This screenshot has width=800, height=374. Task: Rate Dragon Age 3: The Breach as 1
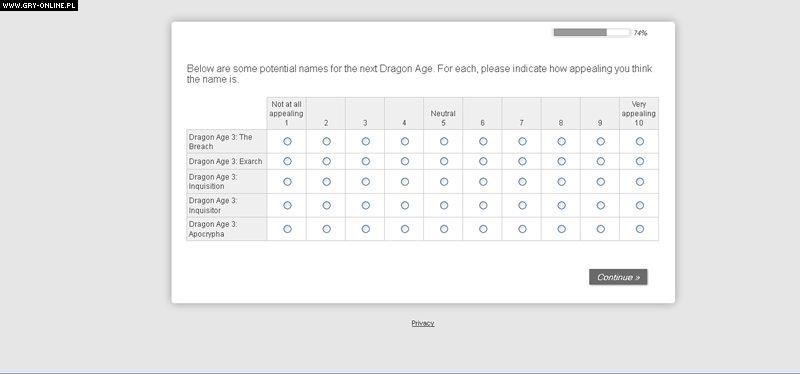pos(287,141)
